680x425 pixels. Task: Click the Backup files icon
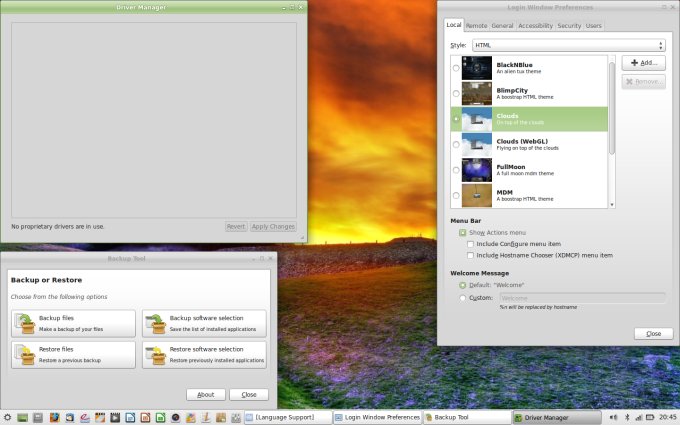coord(24,323)
